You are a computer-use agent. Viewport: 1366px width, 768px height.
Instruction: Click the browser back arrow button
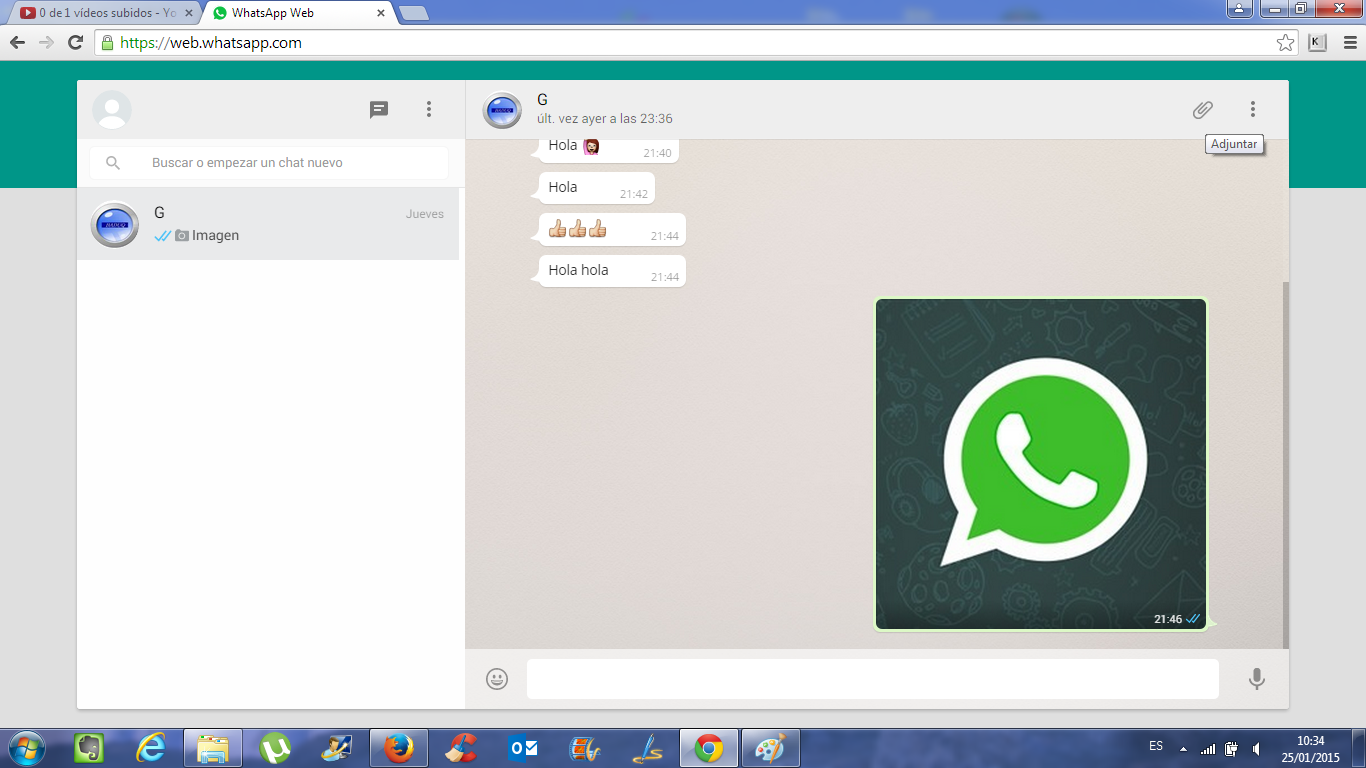pyautogui.click(x=17, y=42)
